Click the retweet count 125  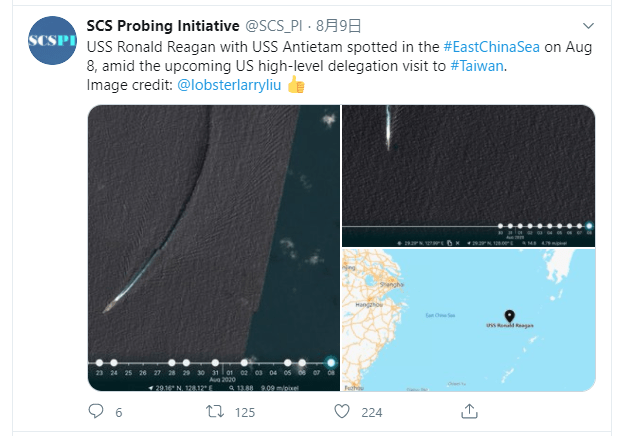pos(245,412)
